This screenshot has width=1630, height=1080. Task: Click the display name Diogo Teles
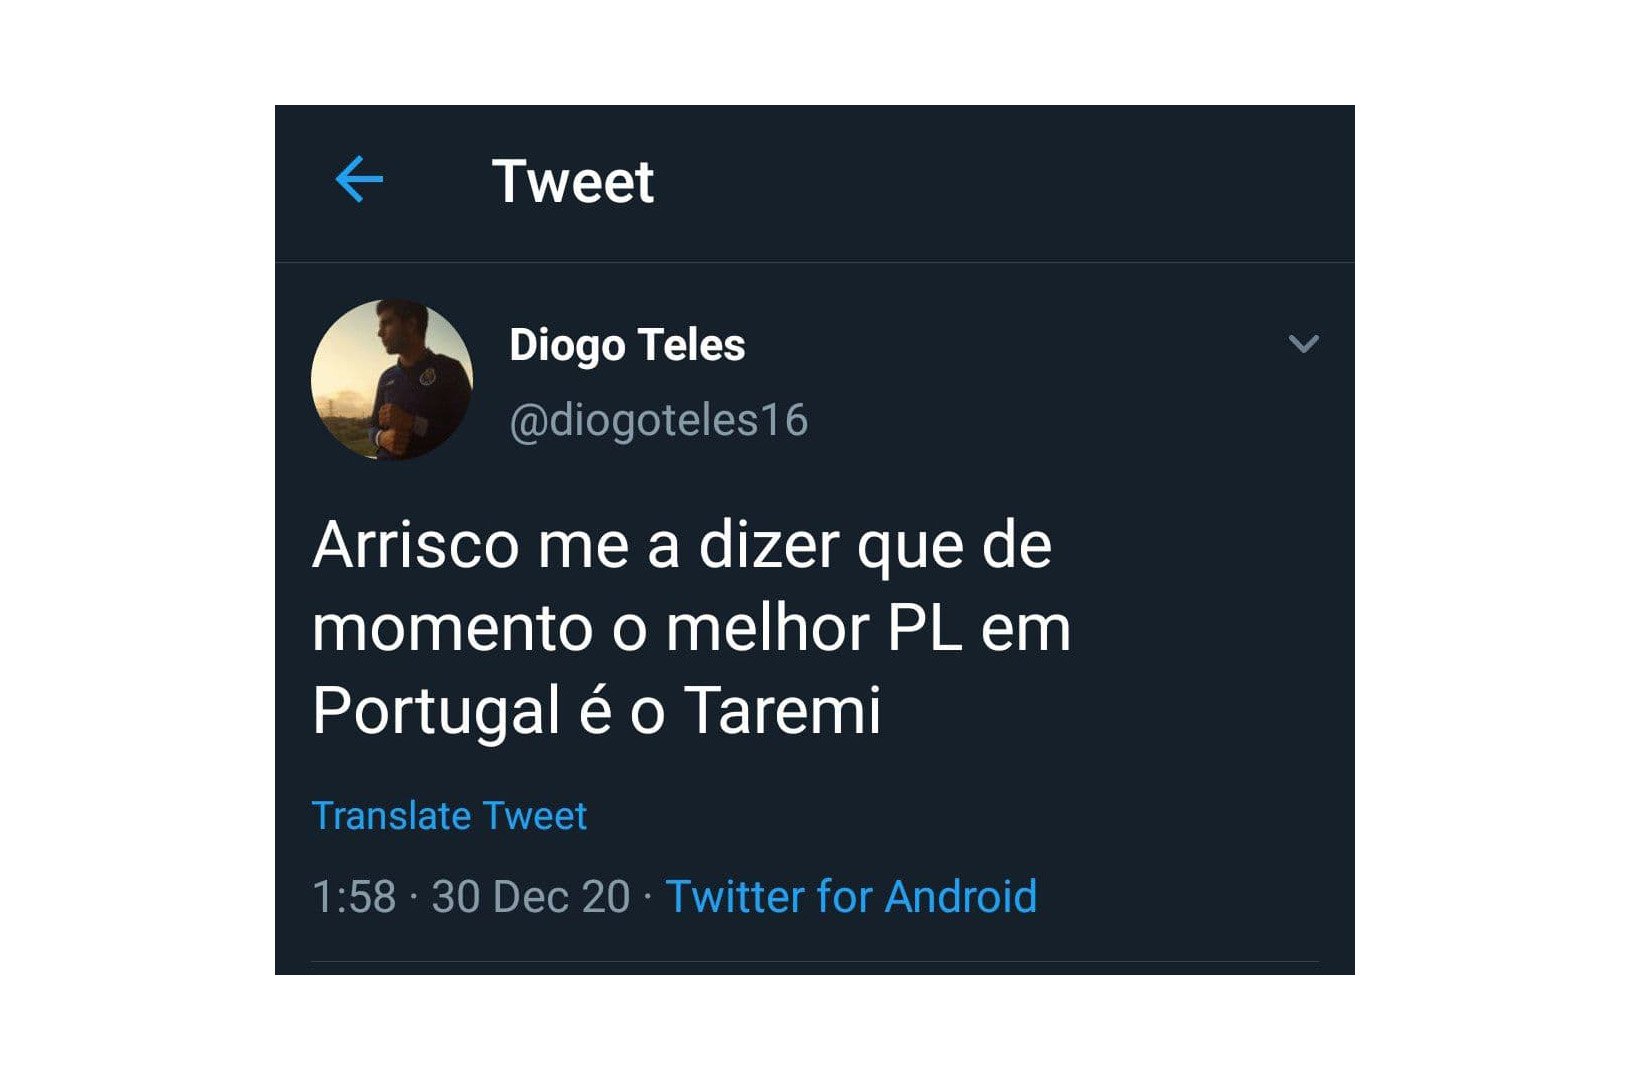tap(627, 345)
